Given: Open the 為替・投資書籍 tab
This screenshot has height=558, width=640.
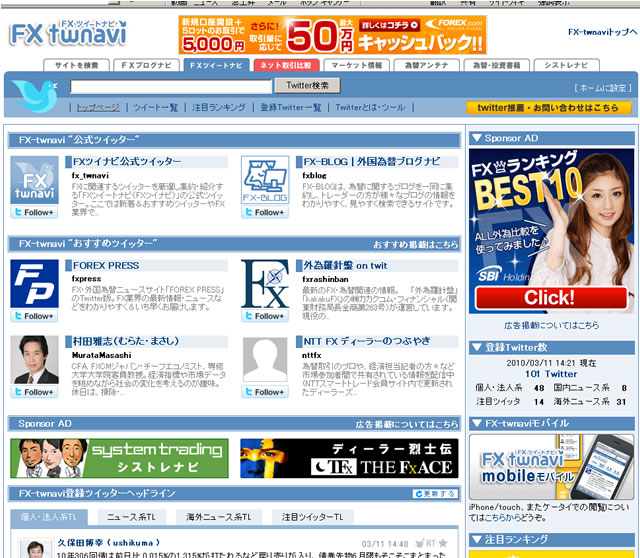Looking at the screenshot, I should click(x=496, y=65).
